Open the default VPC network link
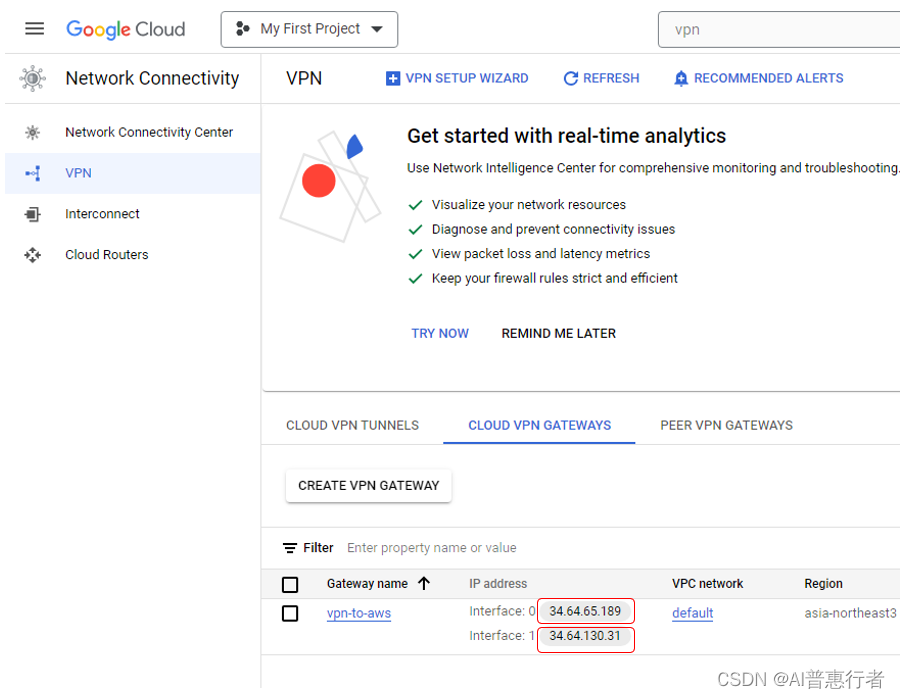The height and width of the screenshot is (698, 900). point(692,614)
